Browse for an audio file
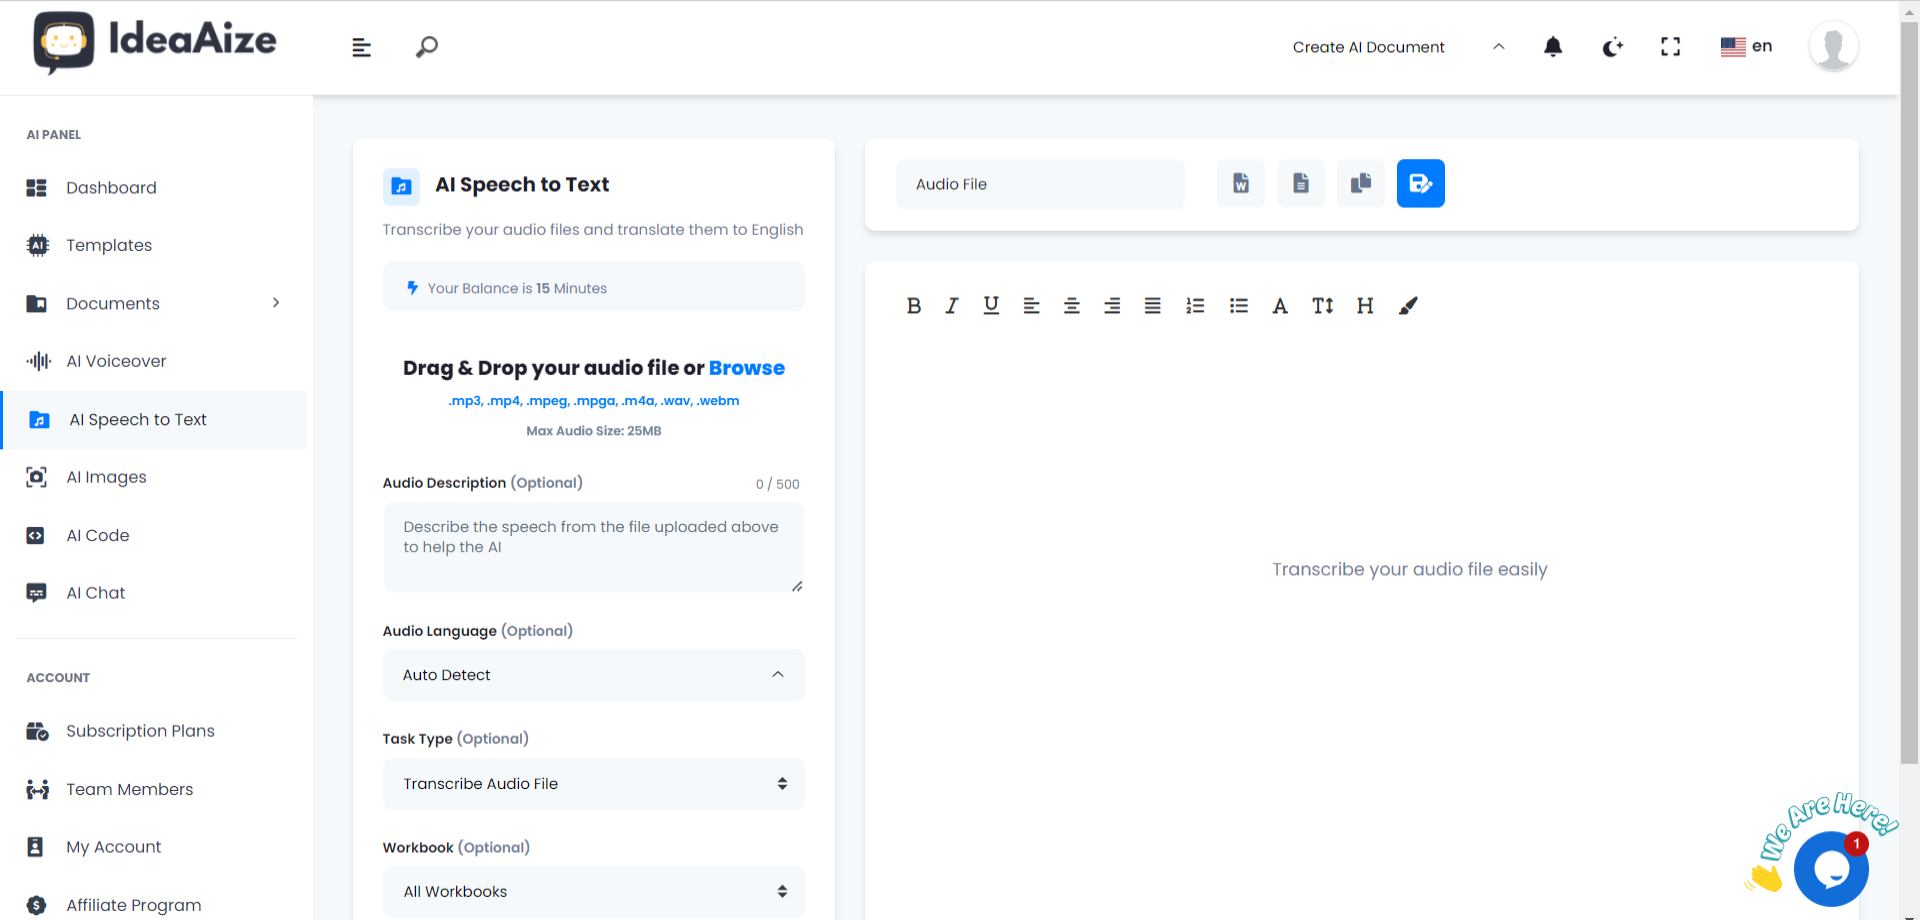This screenshot has width=1920, height=920. coord(746,368)
